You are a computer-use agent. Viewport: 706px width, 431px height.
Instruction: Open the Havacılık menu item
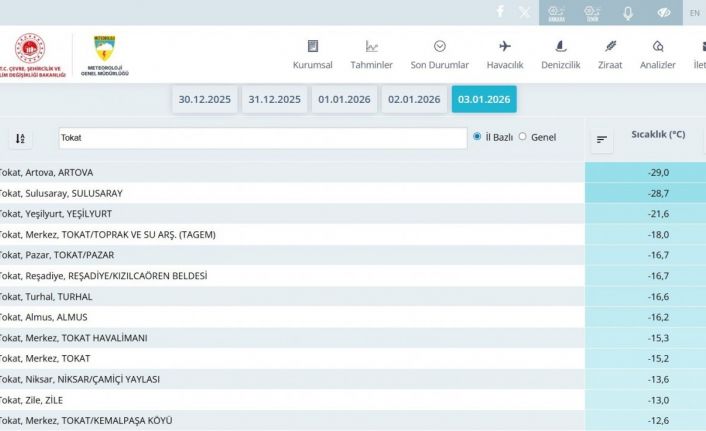(504, 55)
